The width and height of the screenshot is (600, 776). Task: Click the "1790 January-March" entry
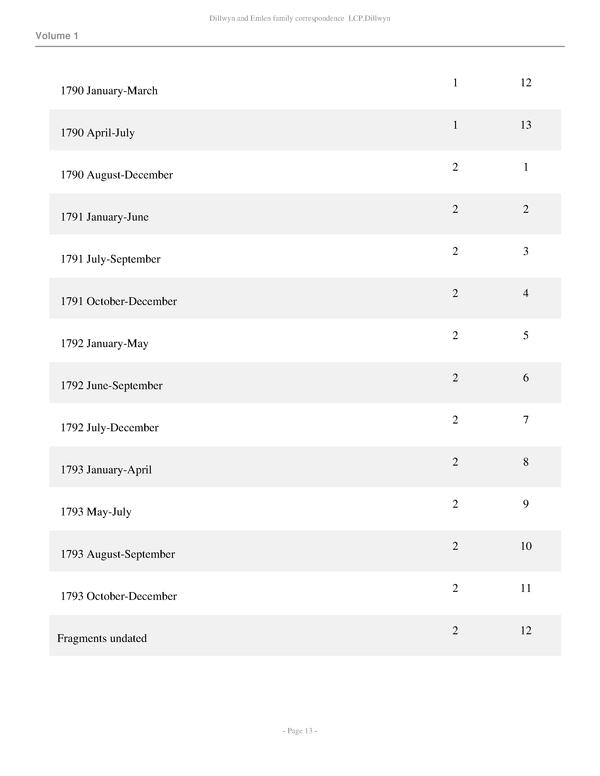(109, 91)
